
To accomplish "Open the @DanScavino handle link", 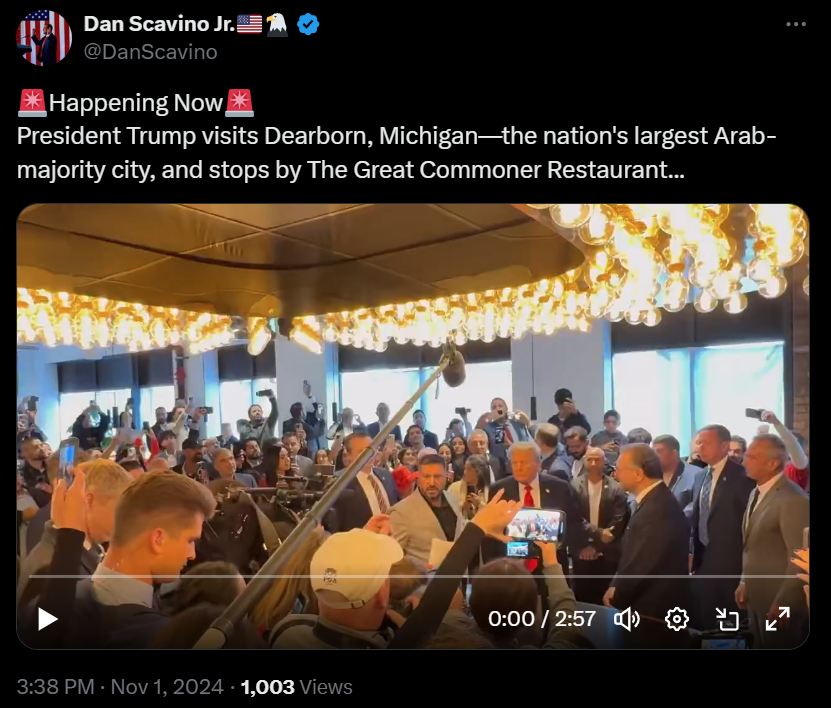I will (151, 52).
